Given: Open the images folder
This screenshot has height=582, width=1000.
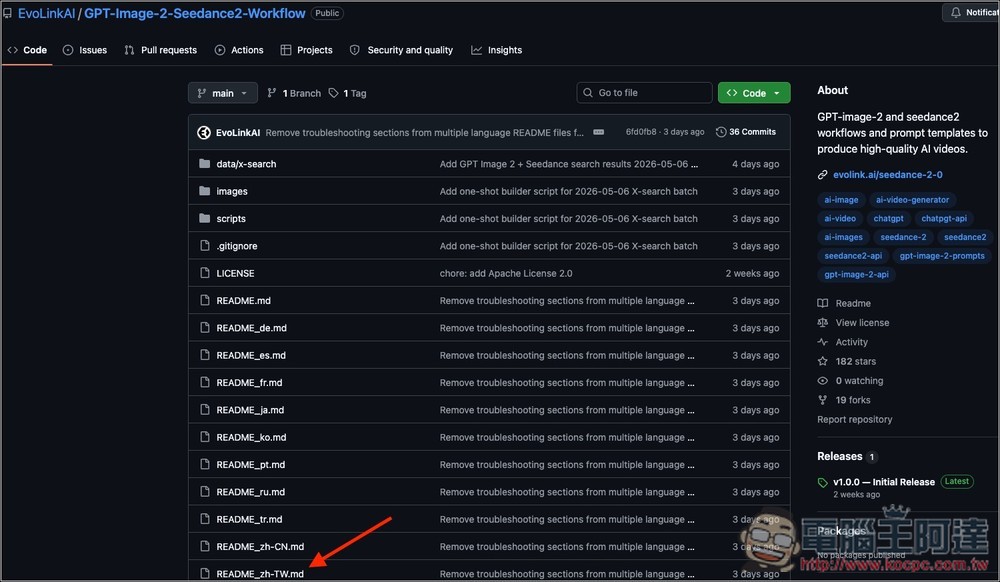Looking at the screenshot, I should tap(232, 191).
